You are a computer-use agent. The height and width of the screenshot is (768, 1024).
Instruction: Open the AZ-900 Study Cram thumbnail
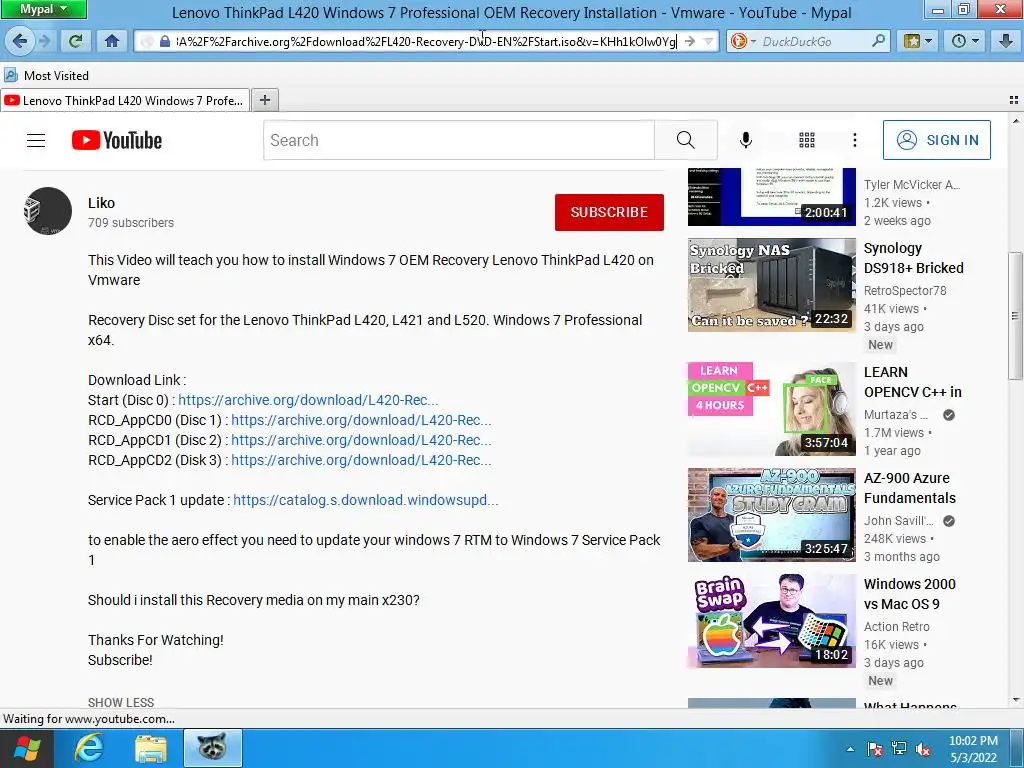(771, 515)
